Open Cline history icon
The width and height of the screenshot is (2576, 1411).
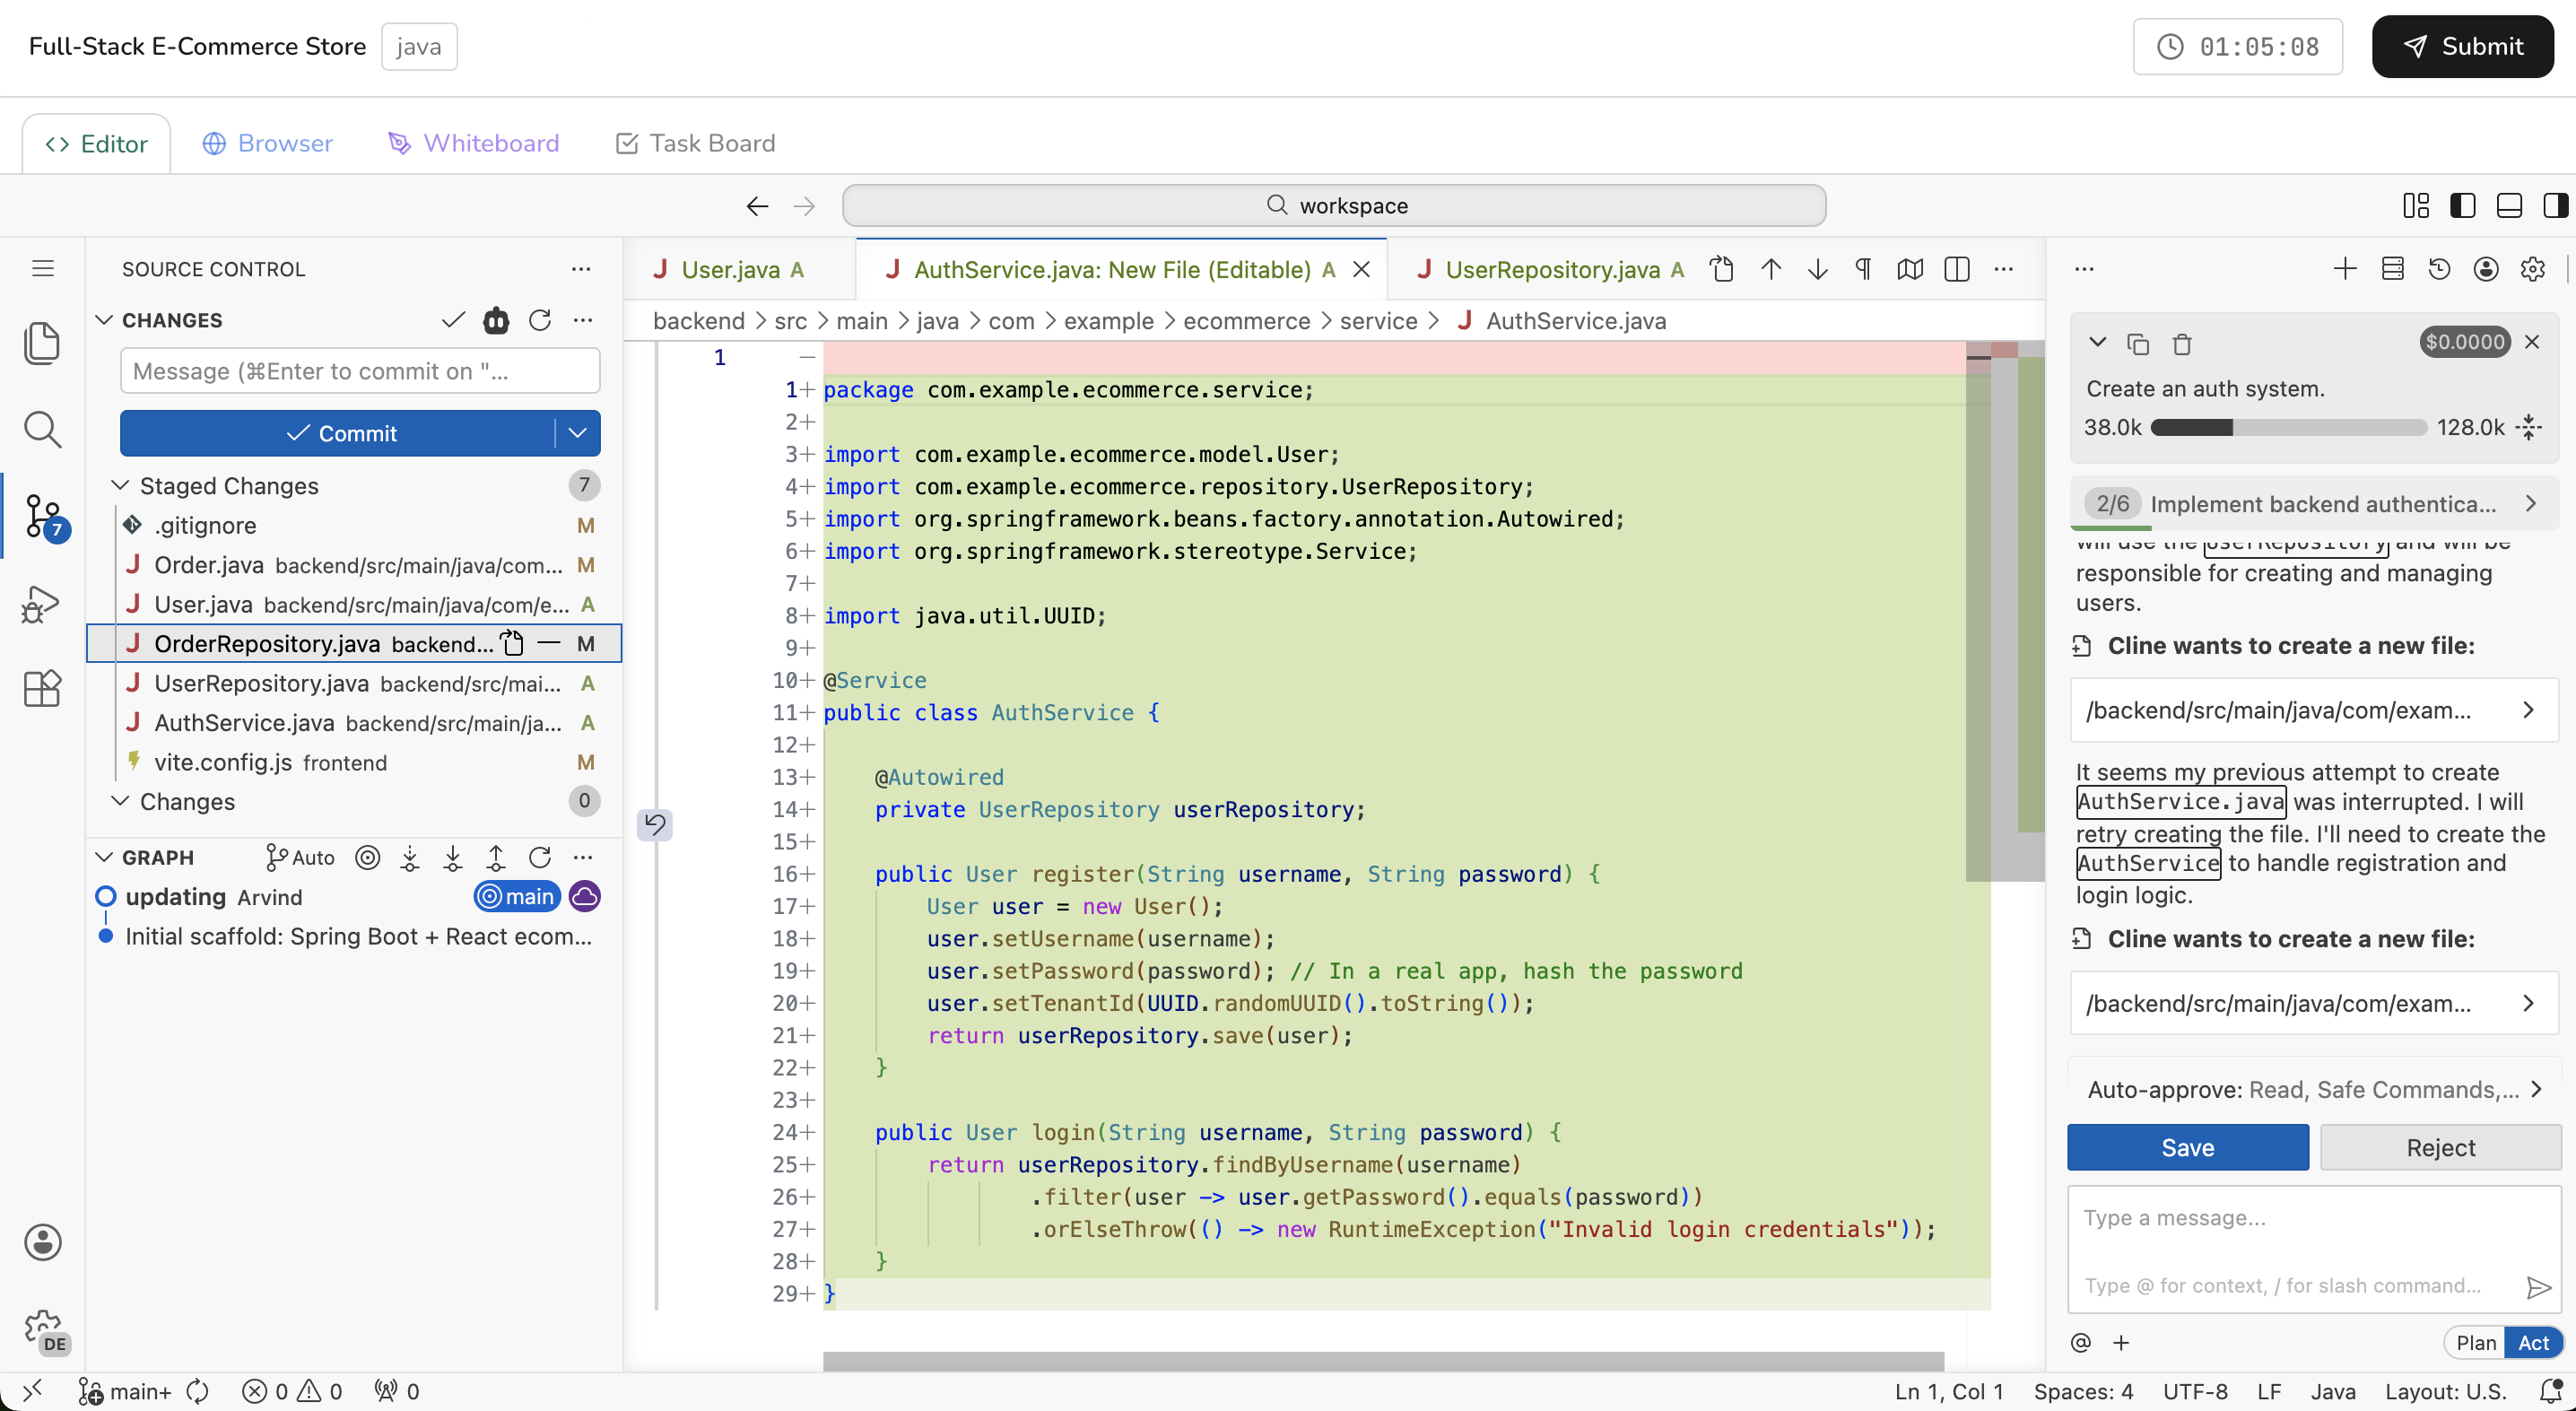[2439, 268]
